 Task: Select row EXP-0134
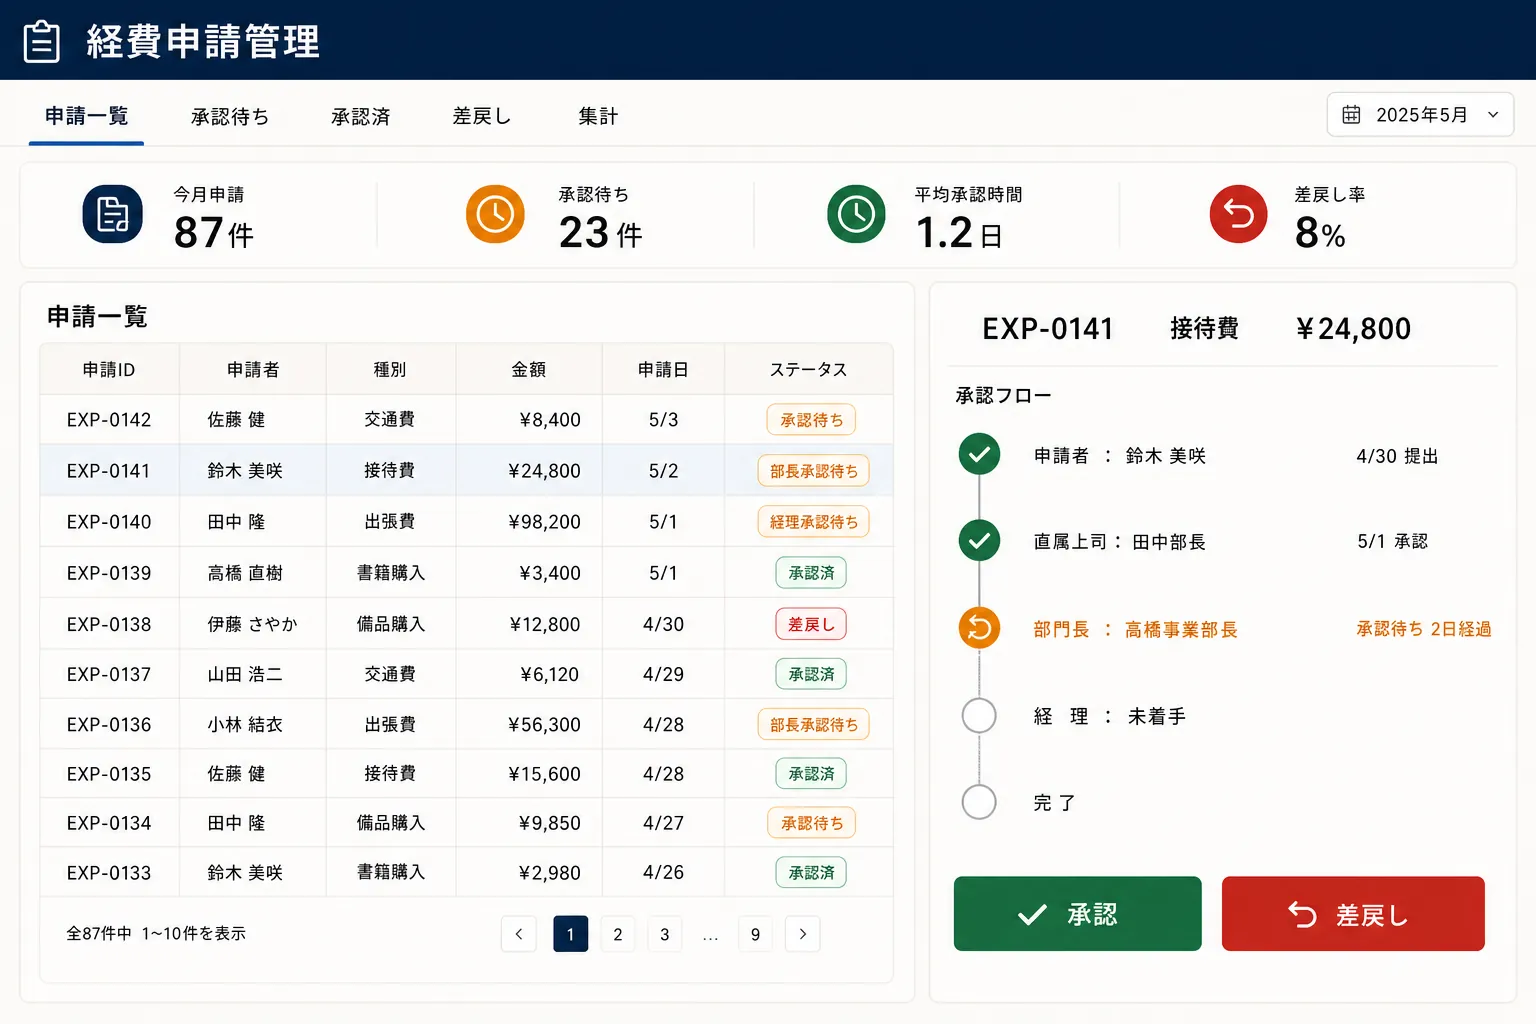coord(466,823)
